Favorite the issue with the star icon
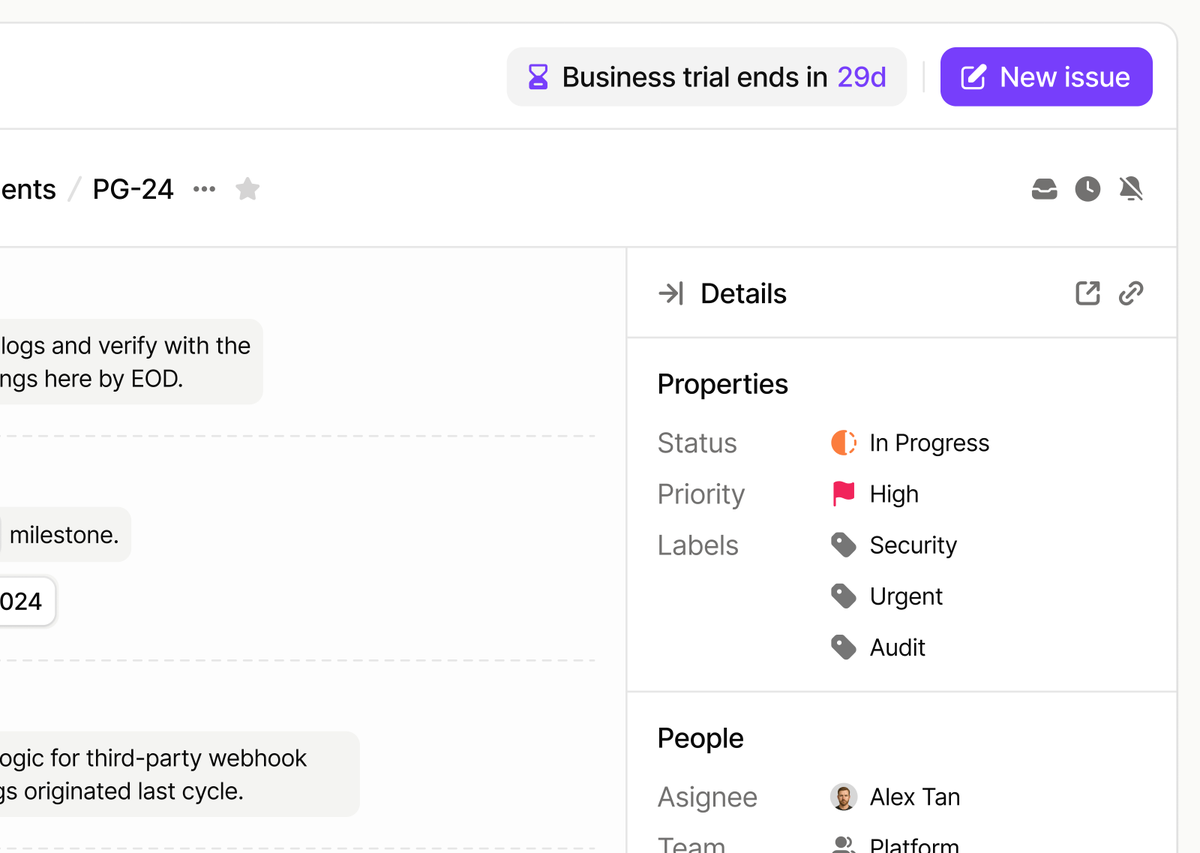Viewport: 1200px width, 853px height. (x=248, y=189)
